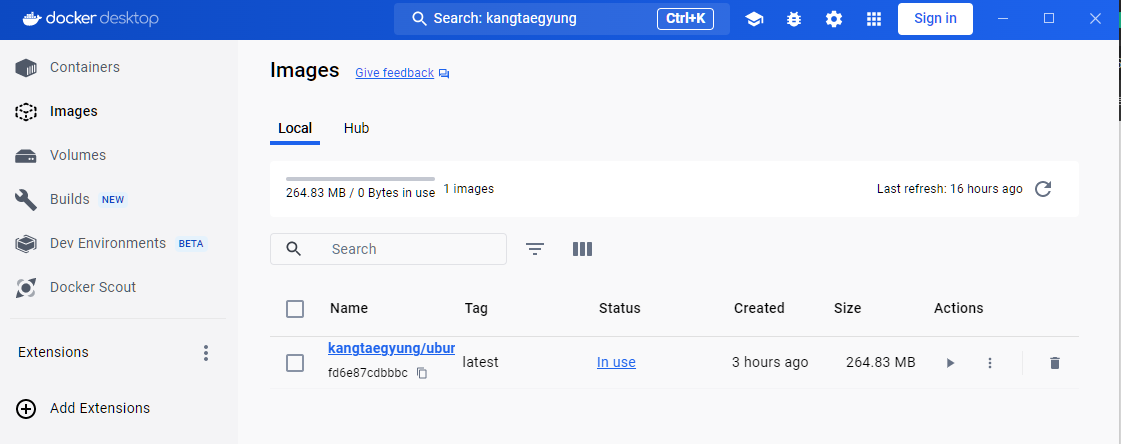Click the magnifier icon in images search
Image resolution: width=1121 pixels, height=444 pixels.
point(293,249)
